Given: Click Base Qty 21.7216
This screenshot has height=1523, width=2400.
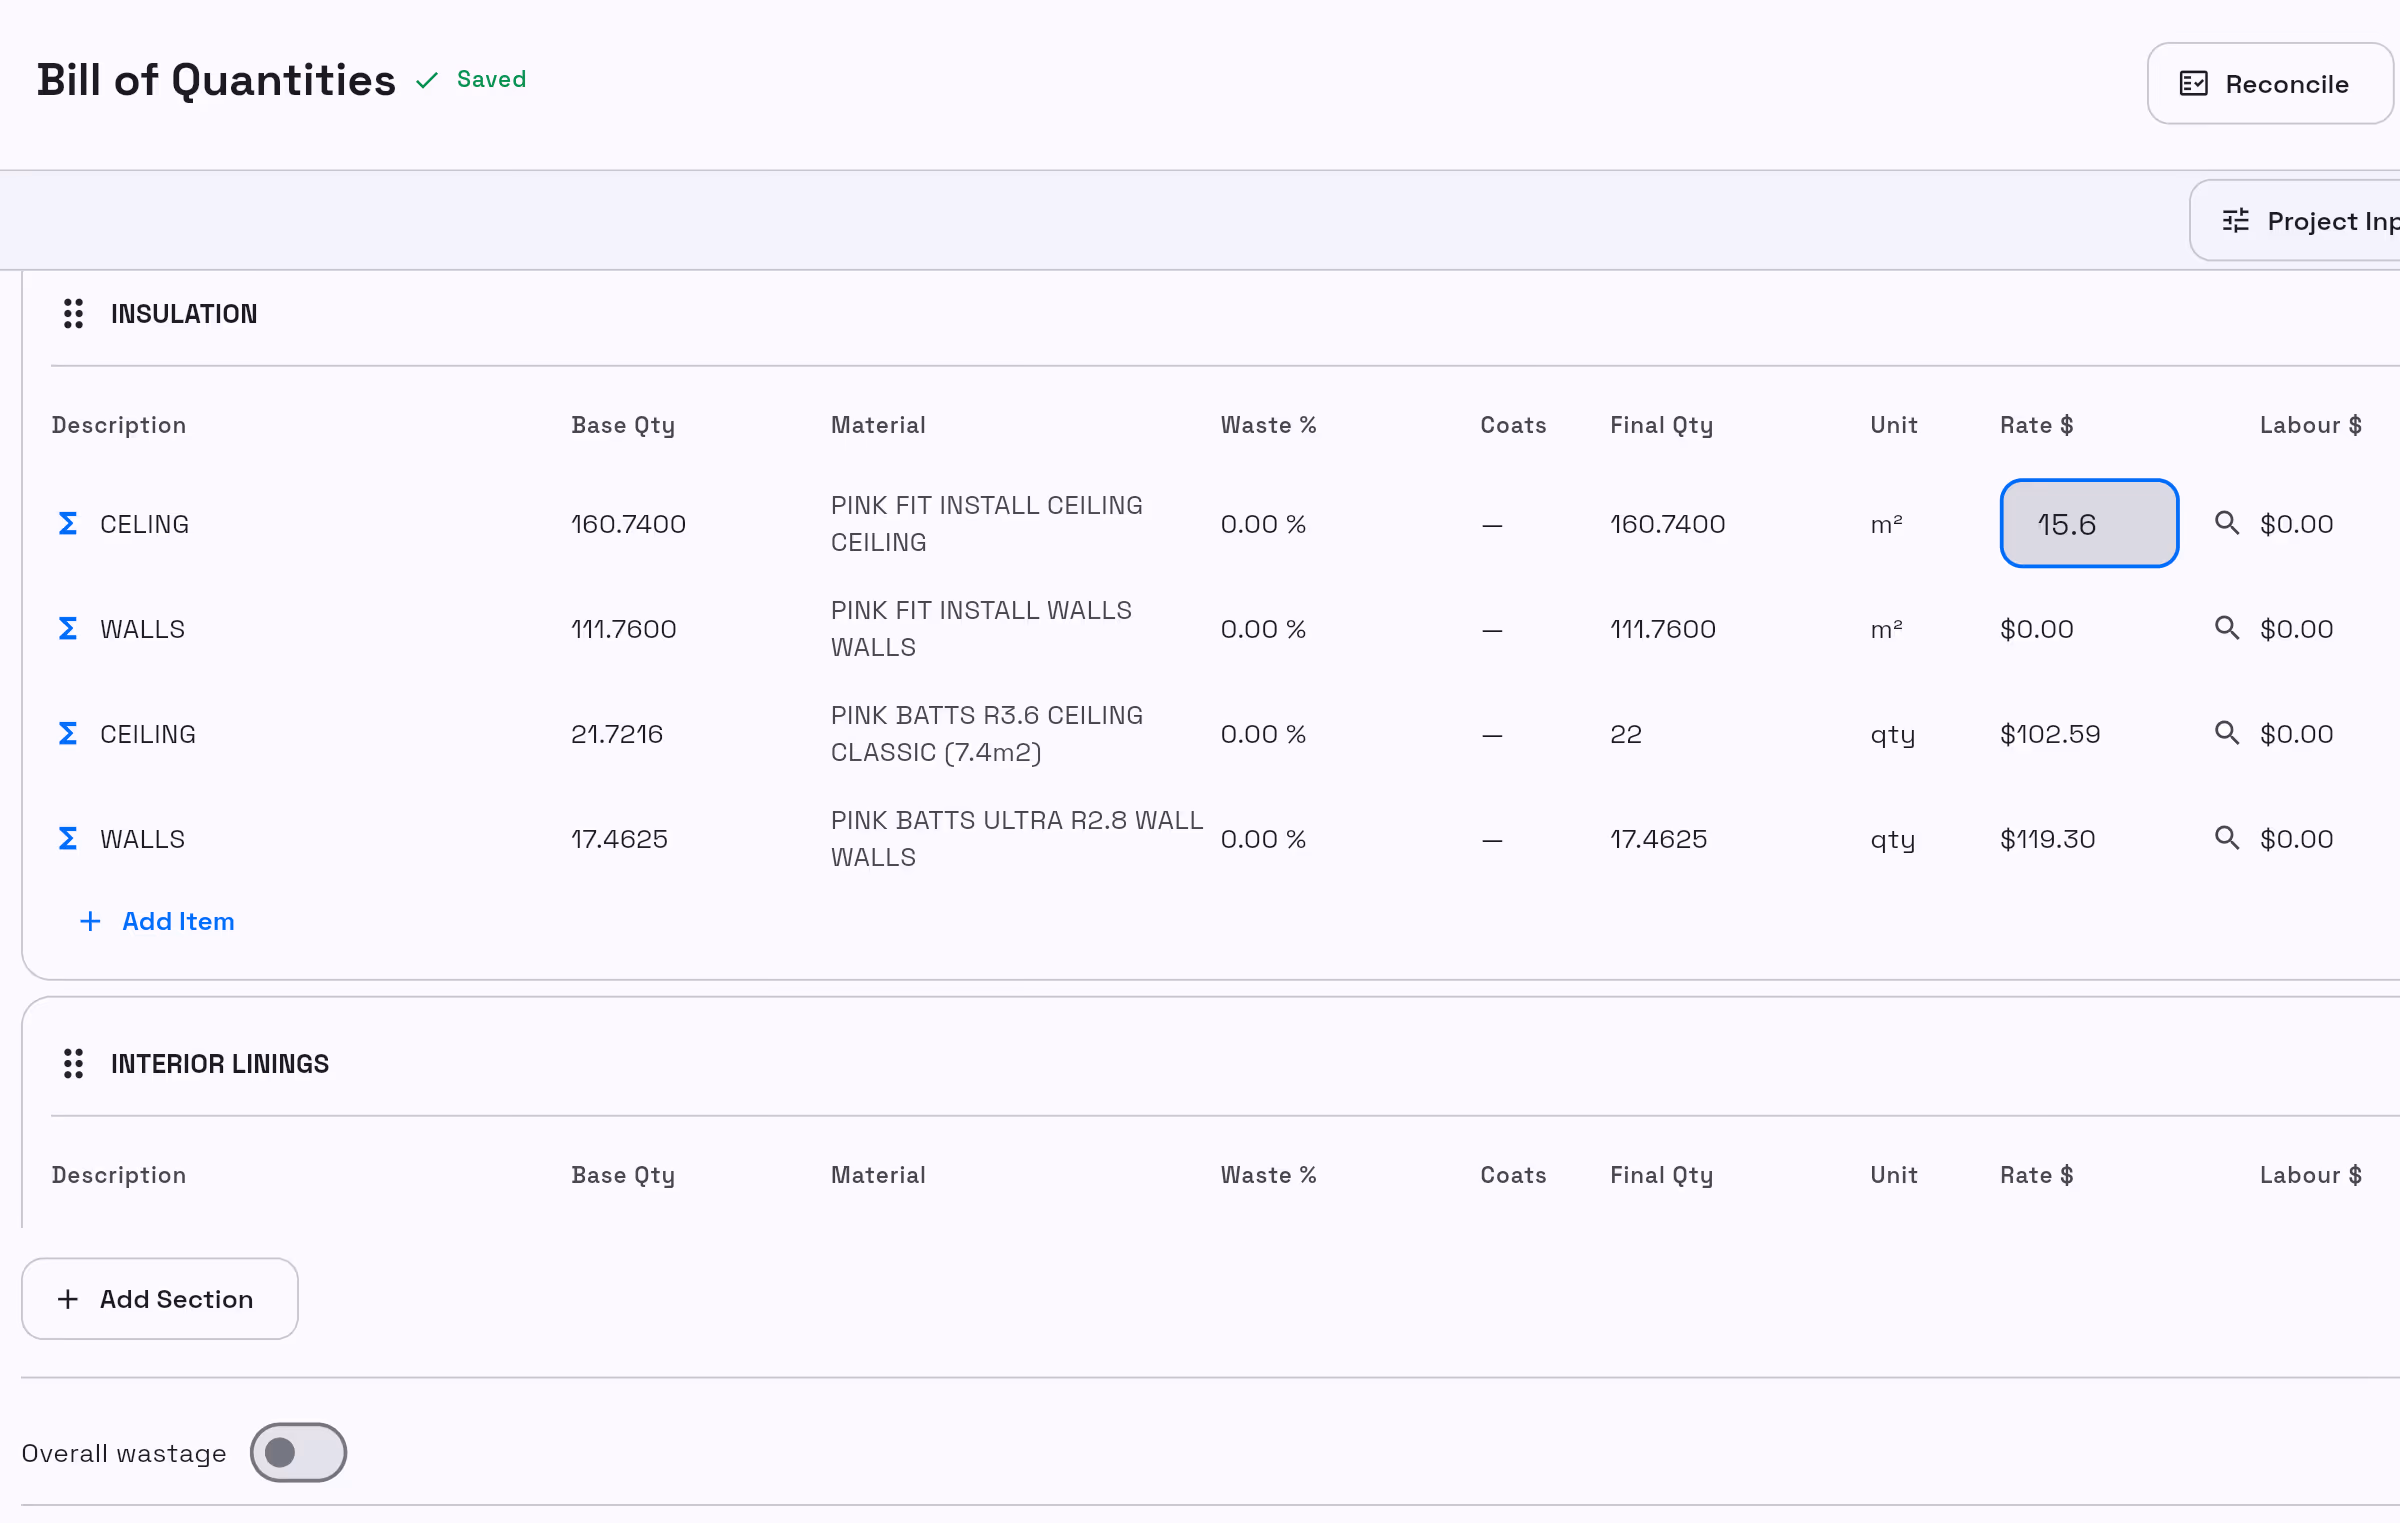Looking at the screenshot, I should (617, 734).
